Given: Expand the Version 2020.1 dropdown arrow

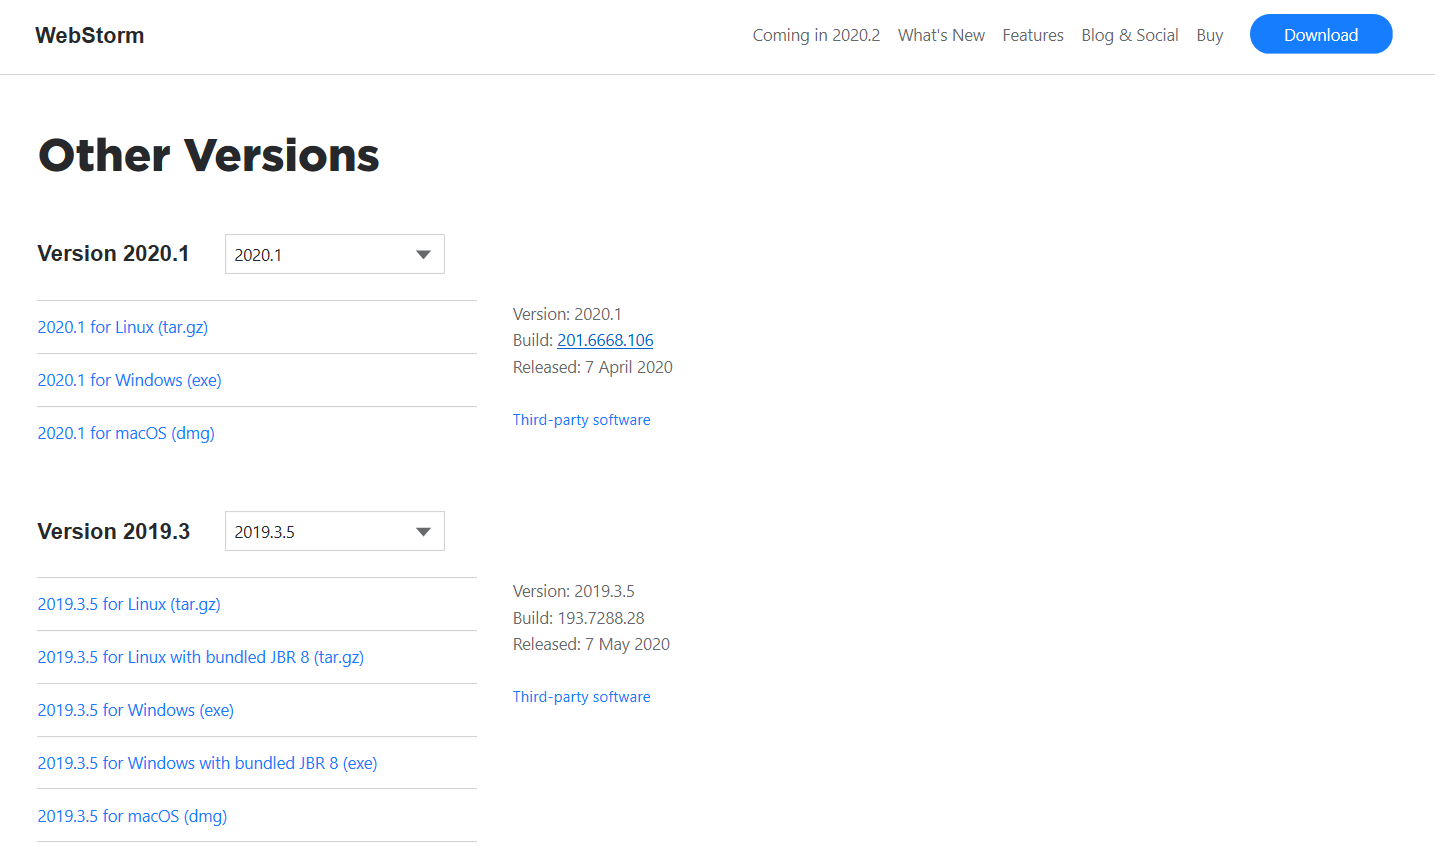Looking at the screenshot, I should click(x=422, y=253).
